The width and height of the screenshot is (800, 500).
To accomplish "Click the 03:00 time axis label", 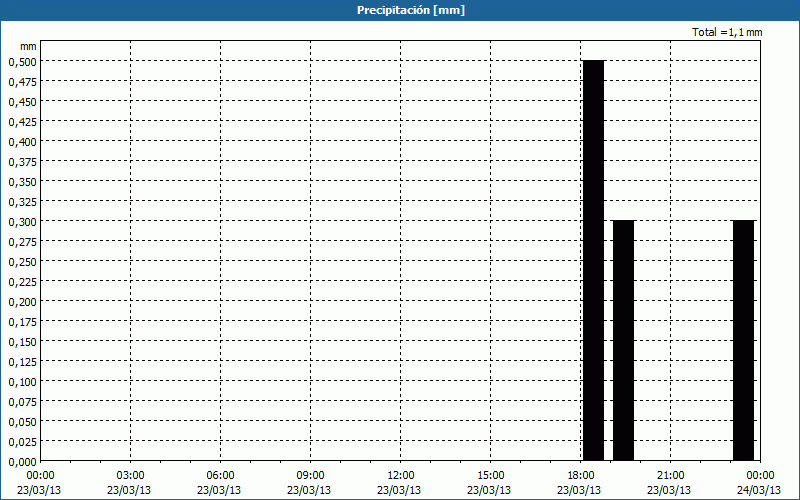I will pyautogui.click(x=130, y=476).
